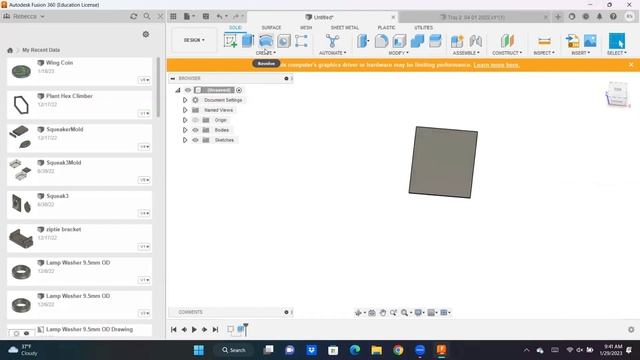Open the Help question mark menu
Viewport: 640px width, 360px height.
tap(613, 16)
